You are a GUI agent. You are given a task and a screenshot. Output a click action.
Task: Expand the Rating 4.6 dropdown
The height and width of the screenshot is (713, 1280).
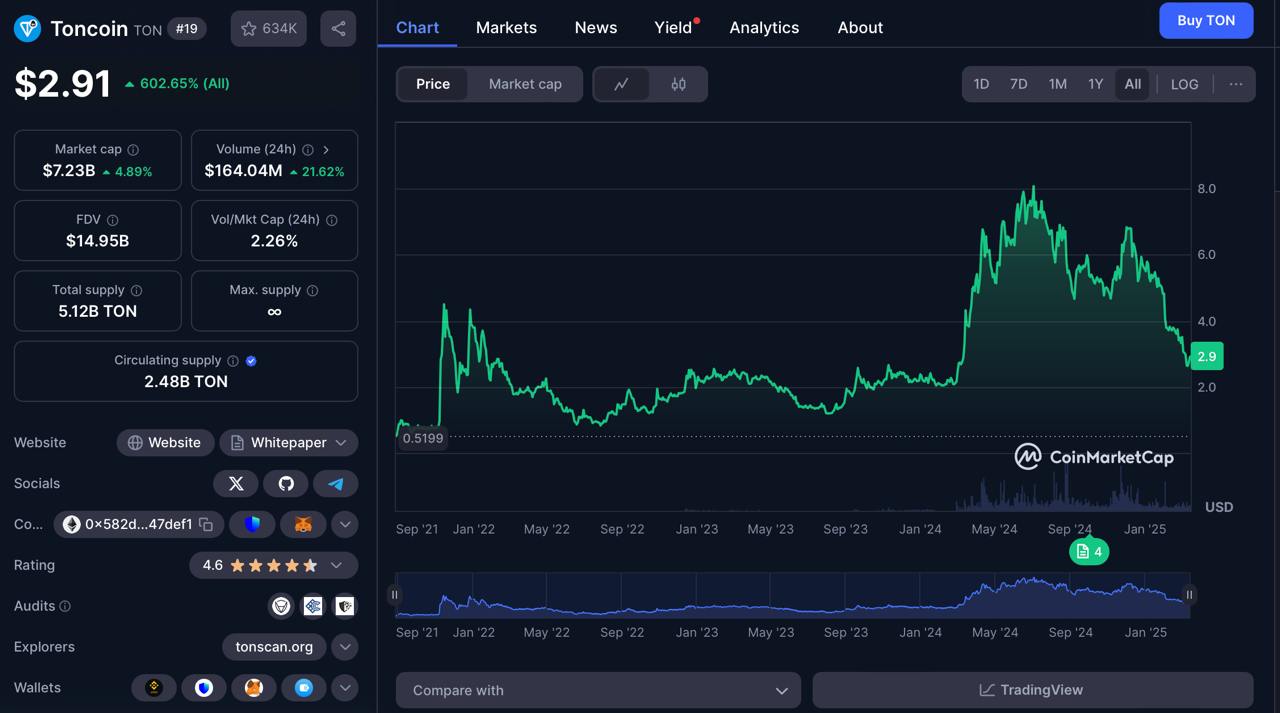273,565
